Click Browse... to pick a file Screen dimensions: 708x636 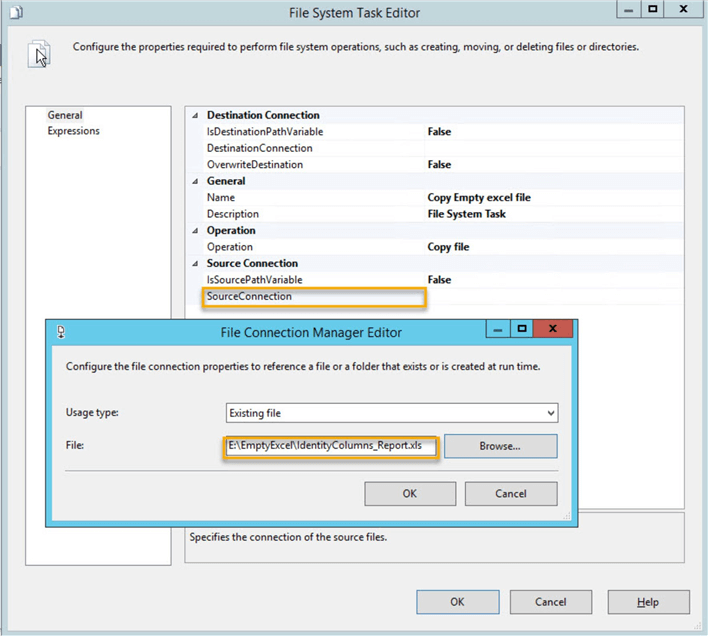[501, 446]
